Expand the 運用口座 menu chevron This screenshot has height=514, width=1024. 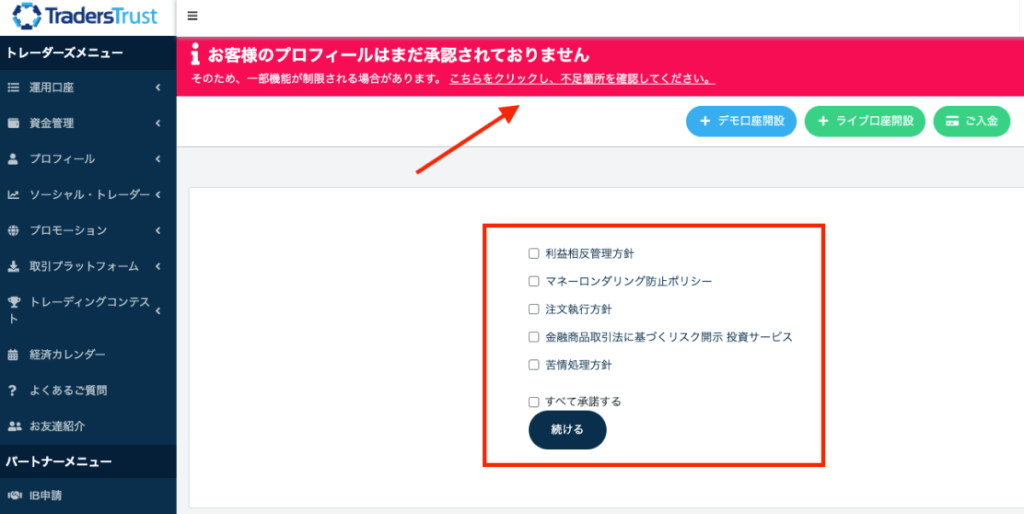tap(158, 88)
